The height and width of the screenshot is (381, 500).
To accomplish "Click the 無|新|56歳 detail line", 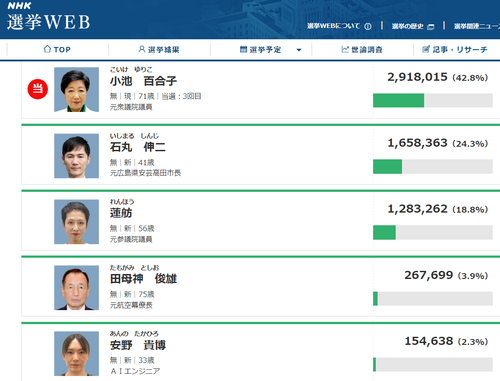I will tap(132, 228).
